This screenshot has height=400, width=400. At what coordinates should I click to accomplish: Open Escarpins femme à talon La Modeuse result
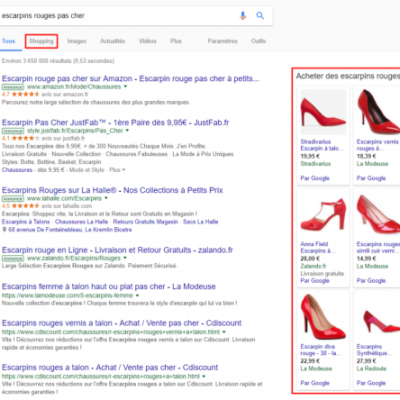click(109, 287)
